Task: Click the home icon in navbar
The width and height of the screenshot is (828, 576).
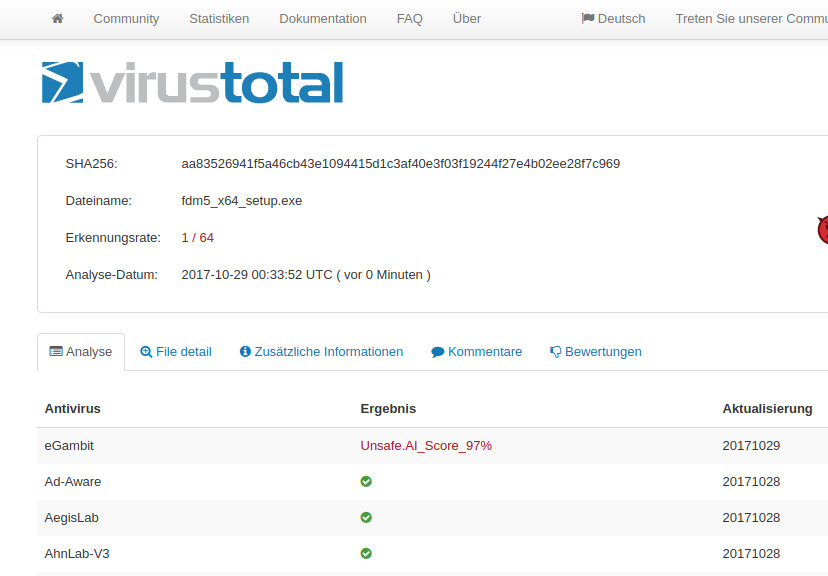Action: 58,18
